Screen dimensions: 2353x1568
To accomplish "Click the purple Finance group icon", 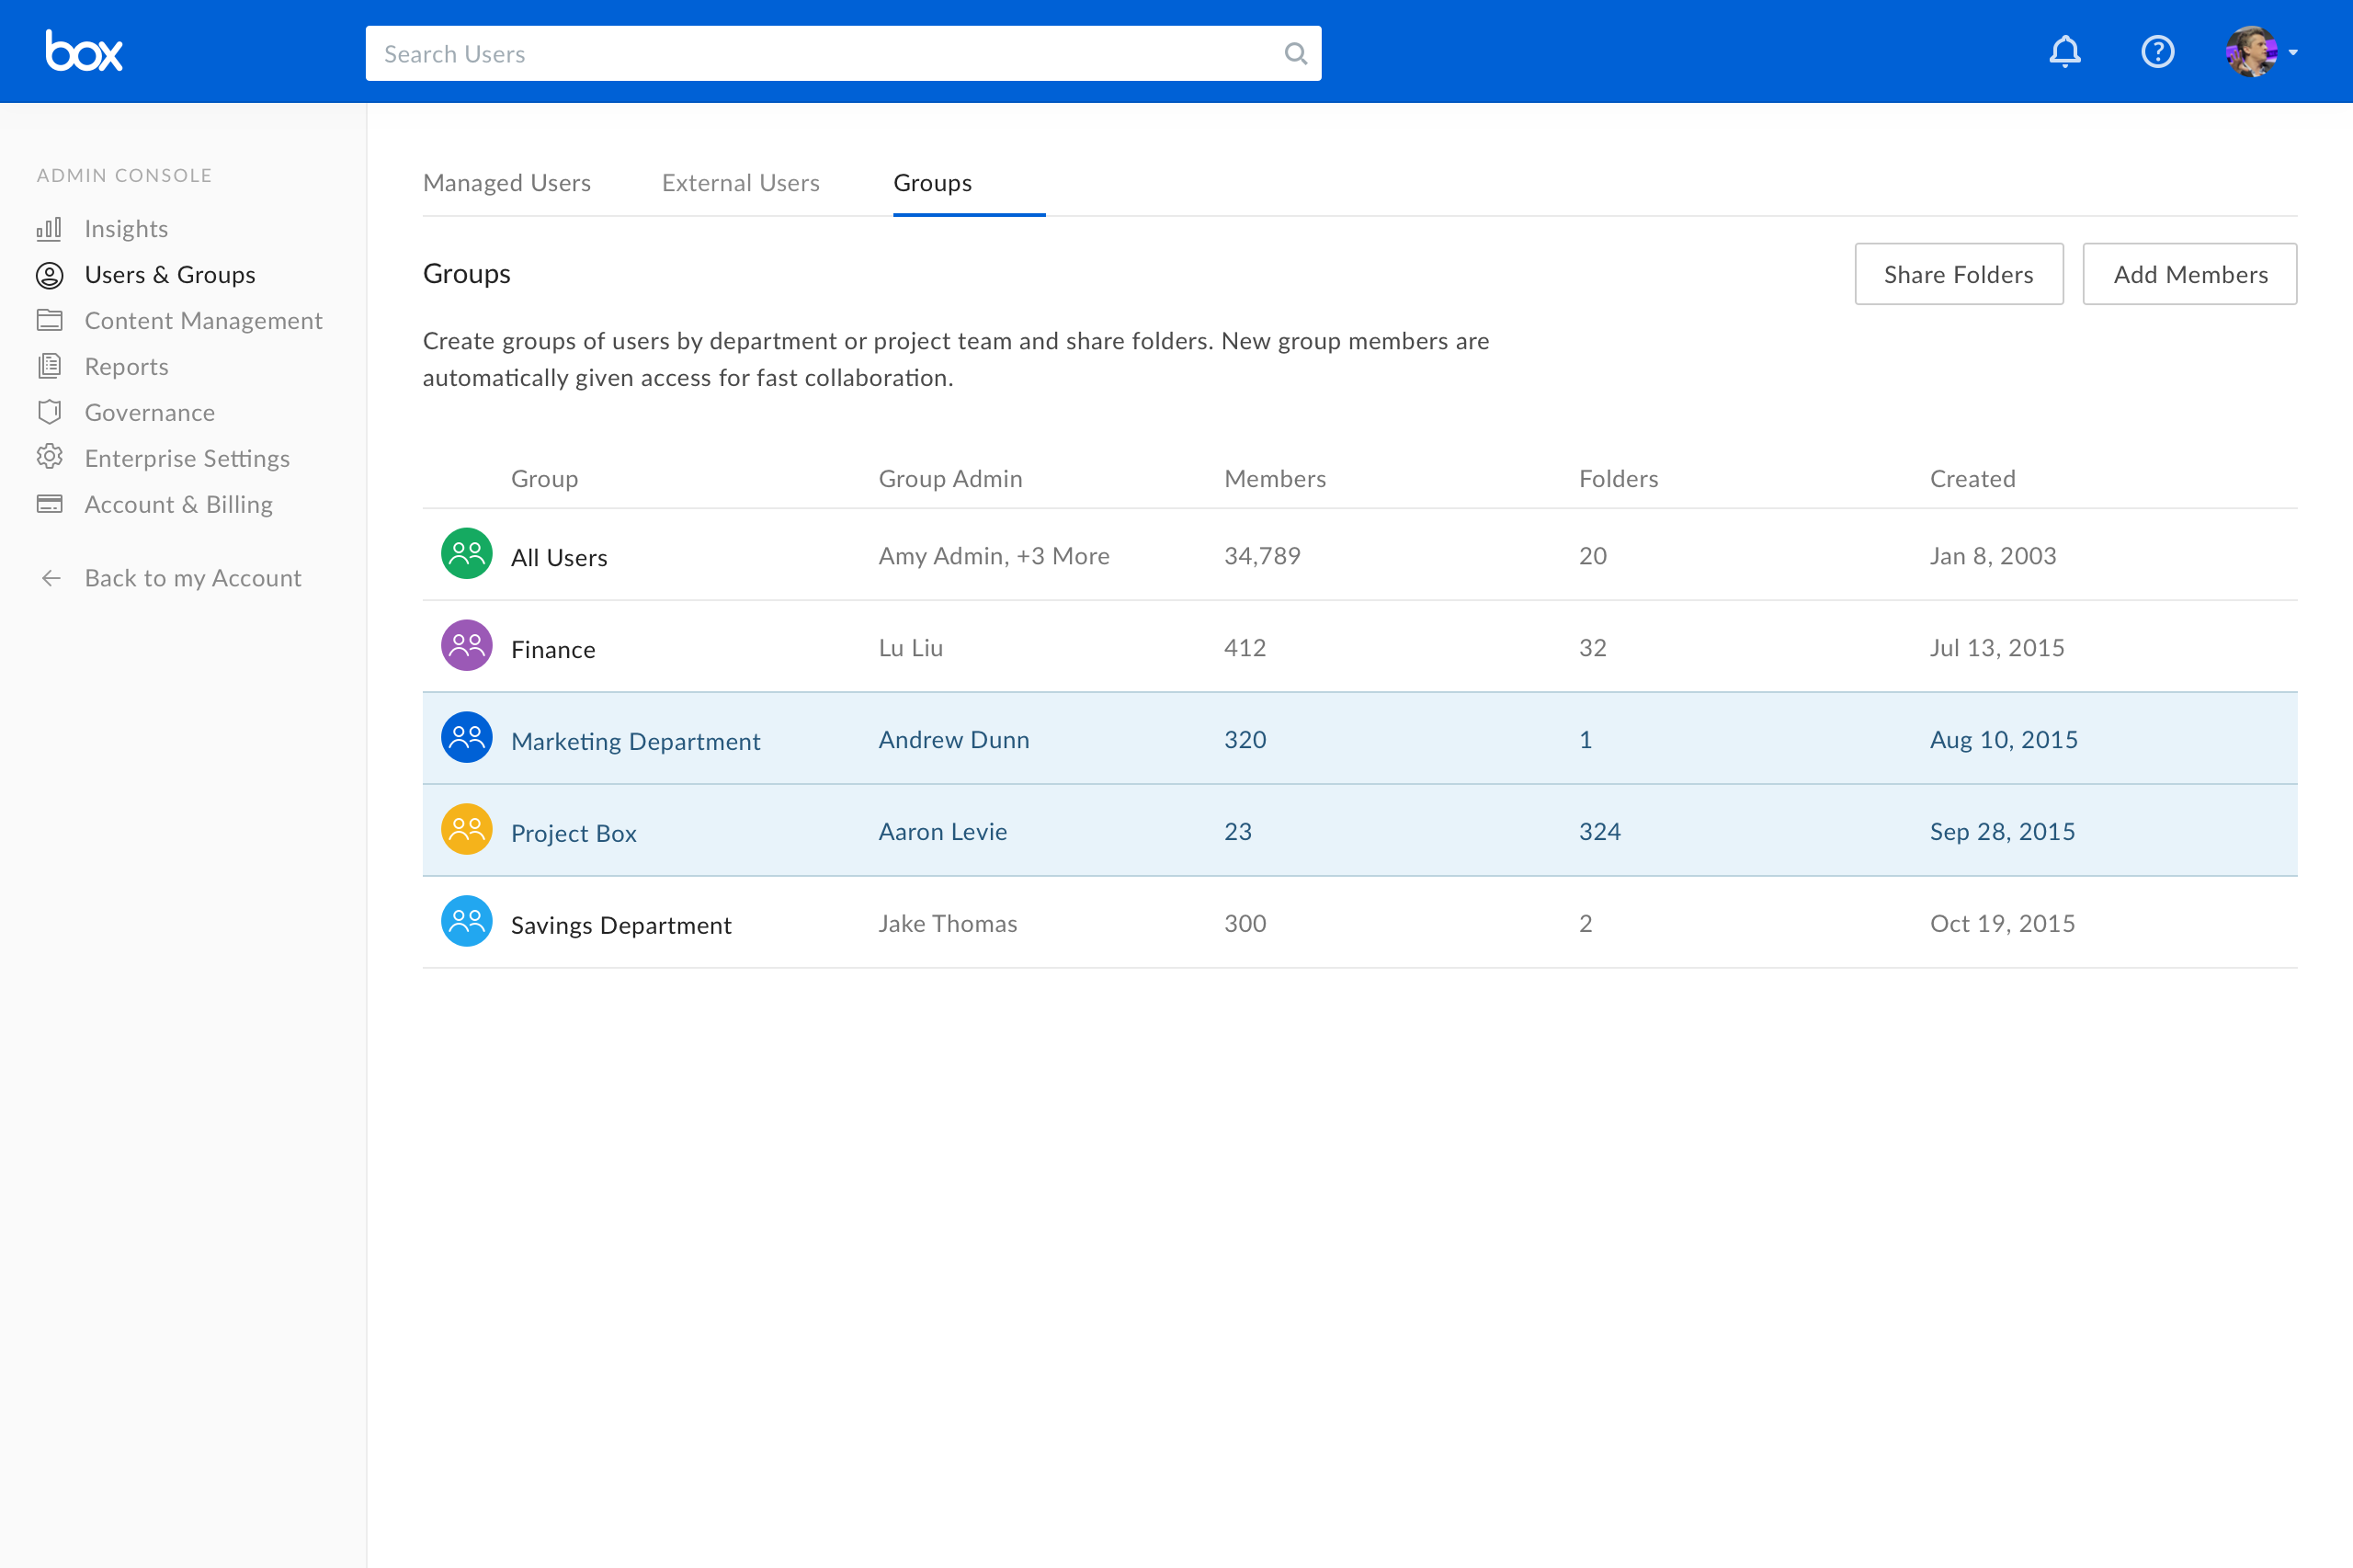I will coord(466,646).
